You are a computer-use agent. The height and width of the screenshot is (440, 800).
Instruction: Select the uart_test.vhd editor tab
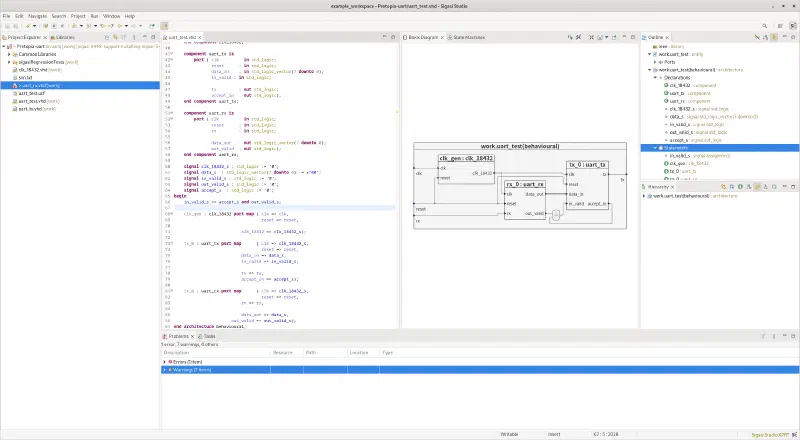(x=182, y=37)
